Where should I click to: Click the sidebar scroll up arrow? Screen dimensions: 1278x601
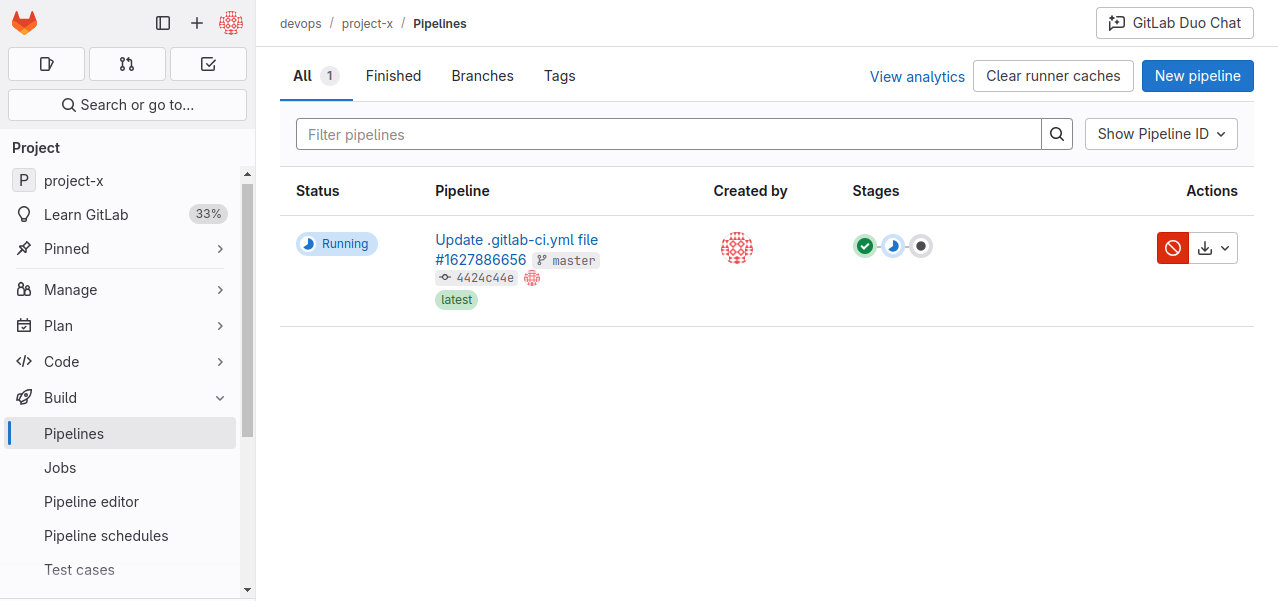point(248,174)
